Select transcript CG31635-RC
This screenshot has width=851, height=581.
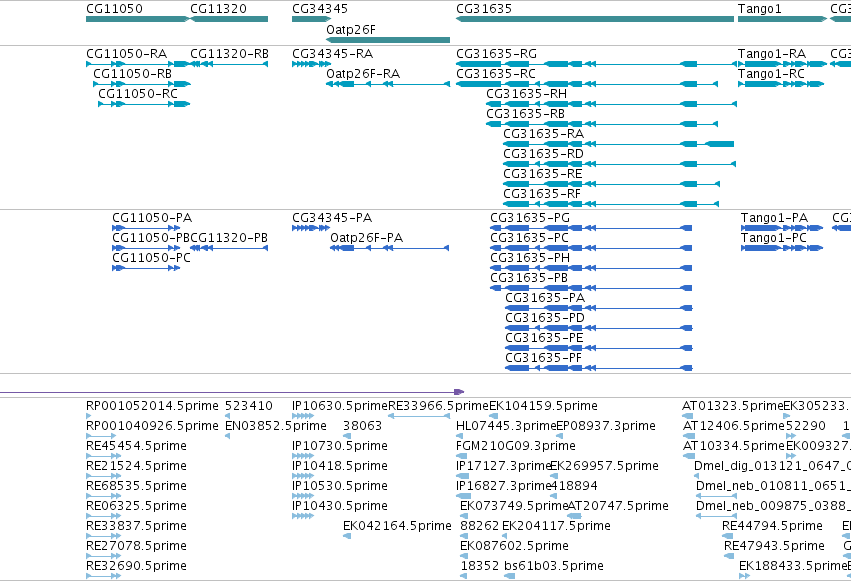587,84
